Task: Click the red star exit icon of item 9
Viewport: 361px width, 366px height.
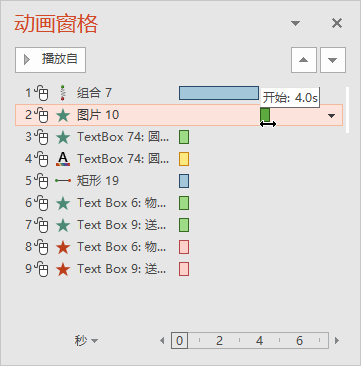Action: coord(63,269)
